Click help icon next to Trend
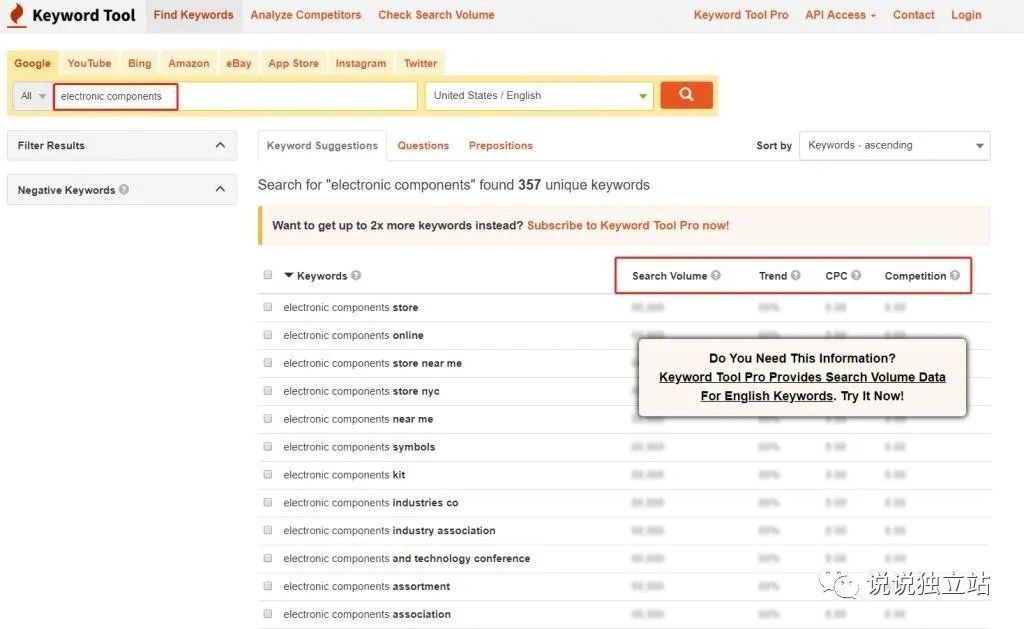Image resolution: width=1024 pixels, height=629 pixels. [x=795, y=276]
